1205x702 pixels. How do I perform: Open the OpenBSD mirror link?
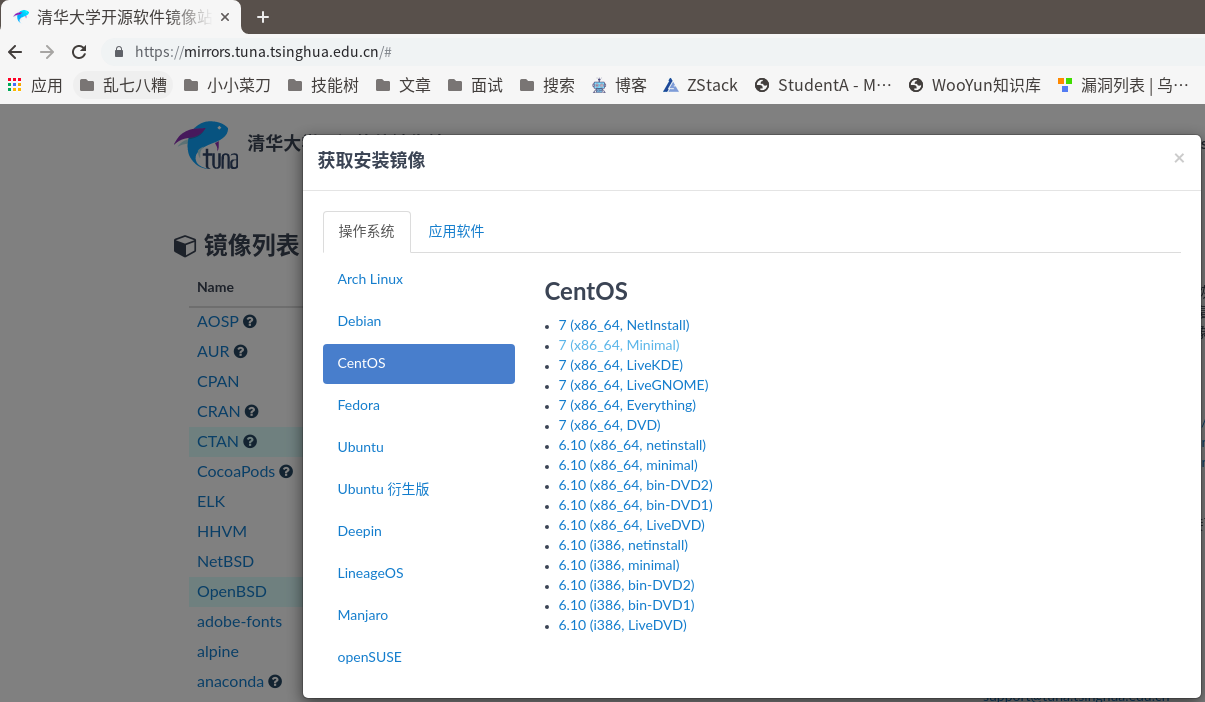(232, 592)
